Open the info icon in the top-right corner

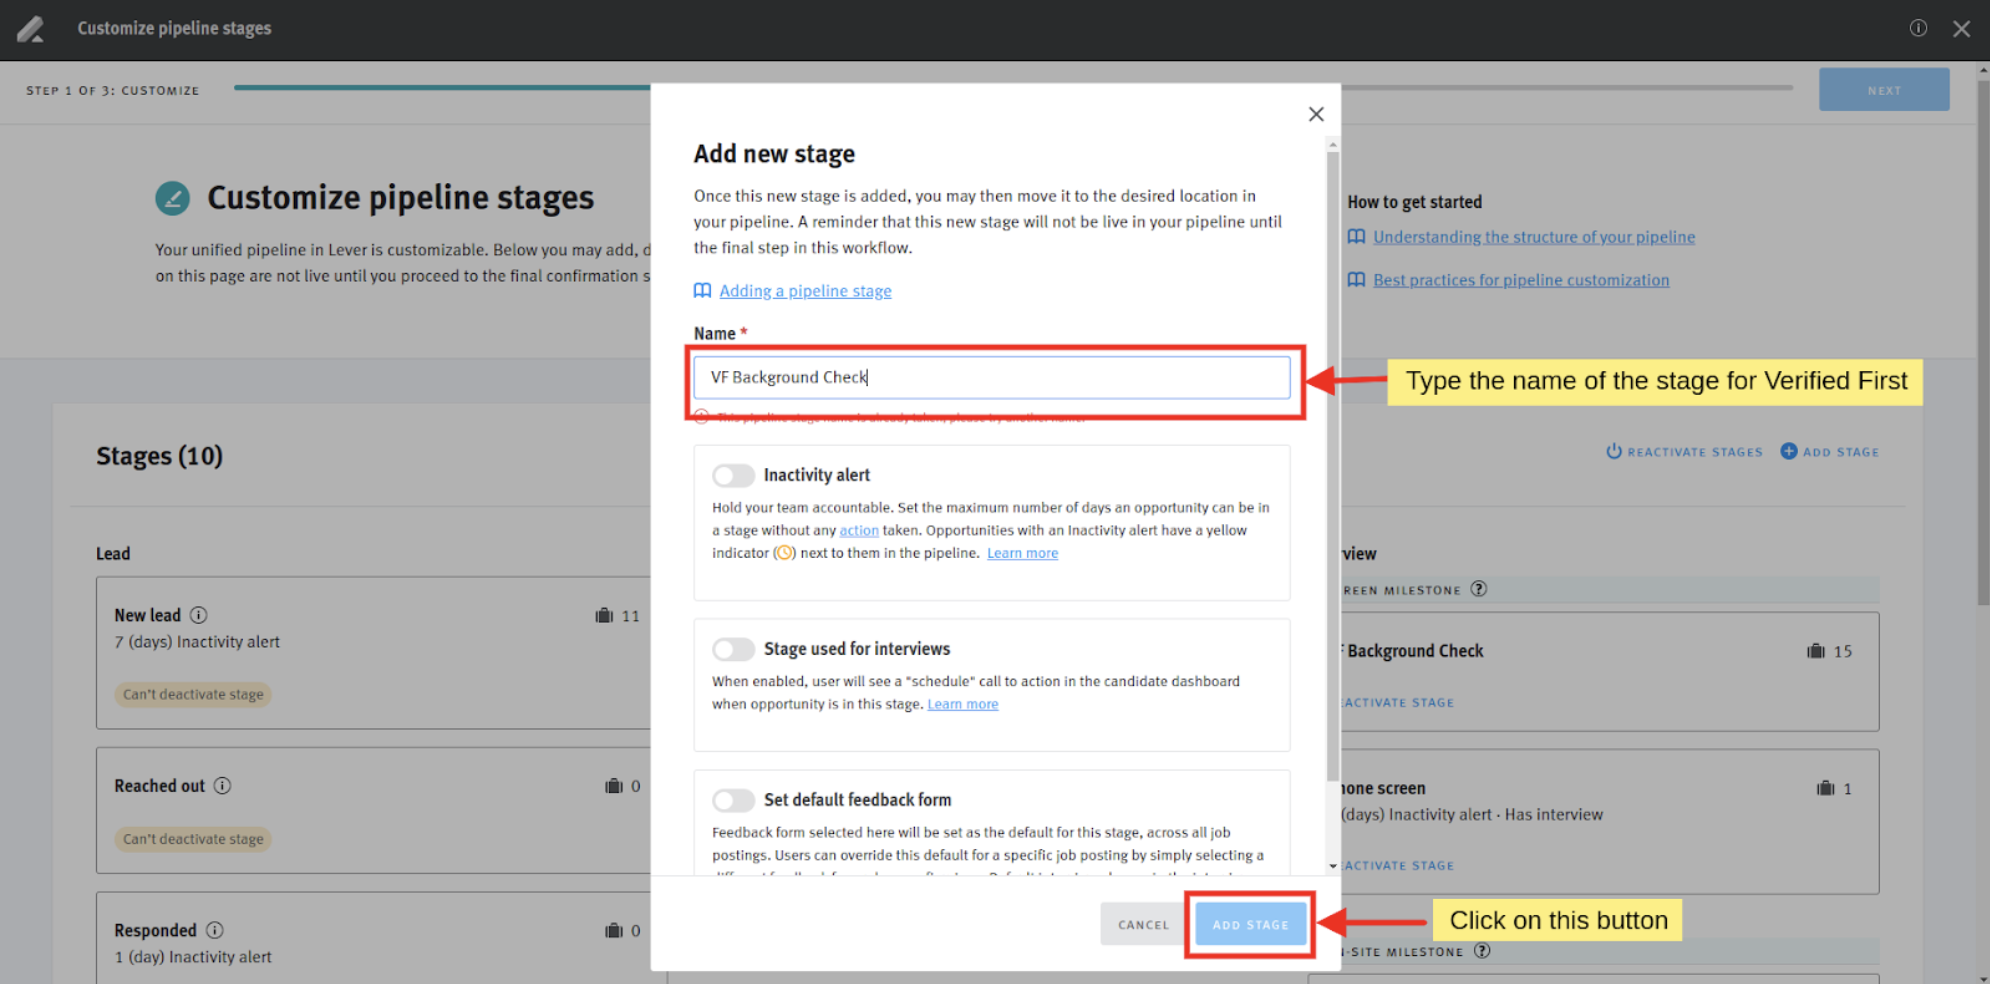click(x=1919, y=28)
